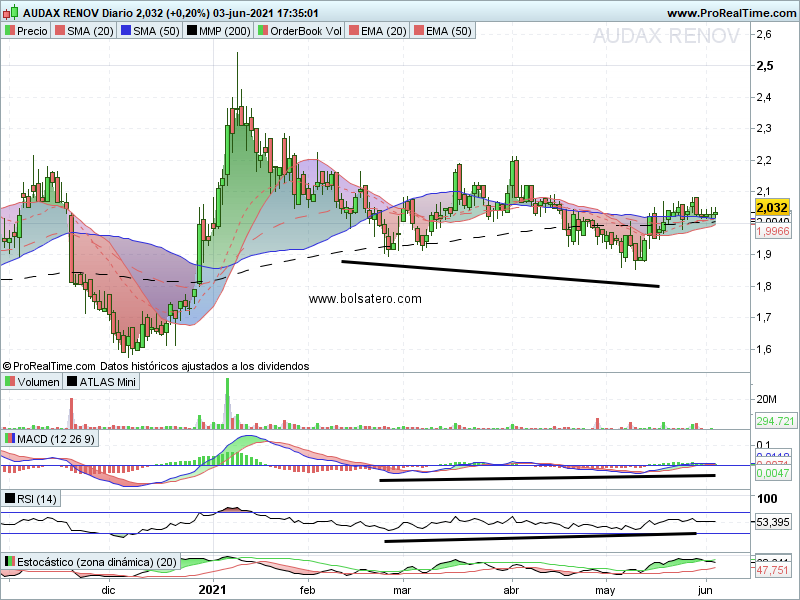The image size is (800, 600).
Task: Select the Precio legend item
Action: pyautogui.click(x=26, y=31)
